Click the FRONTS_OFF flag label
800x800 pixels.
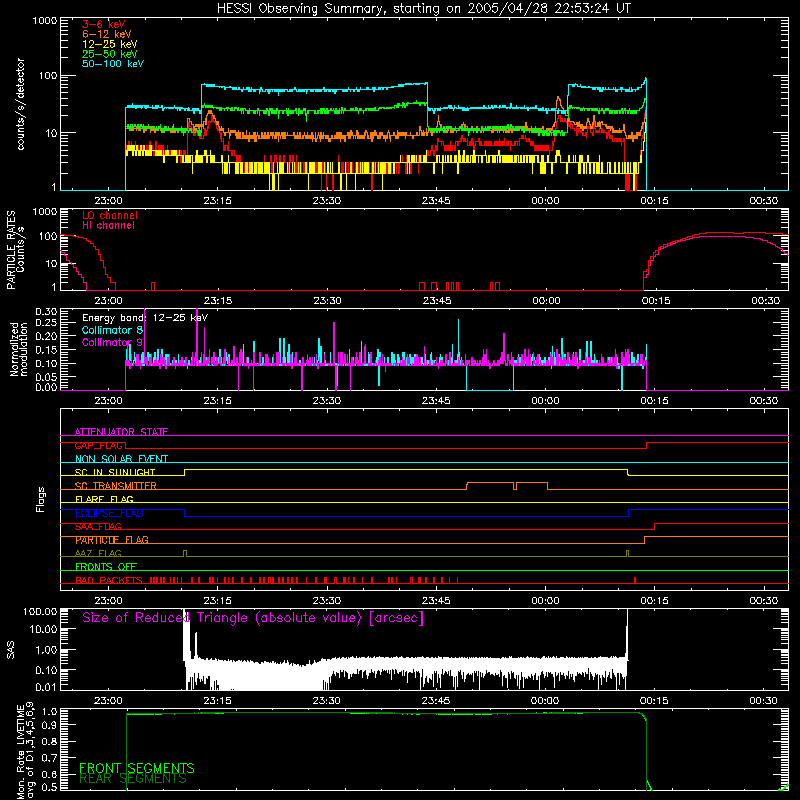(106, 567)
